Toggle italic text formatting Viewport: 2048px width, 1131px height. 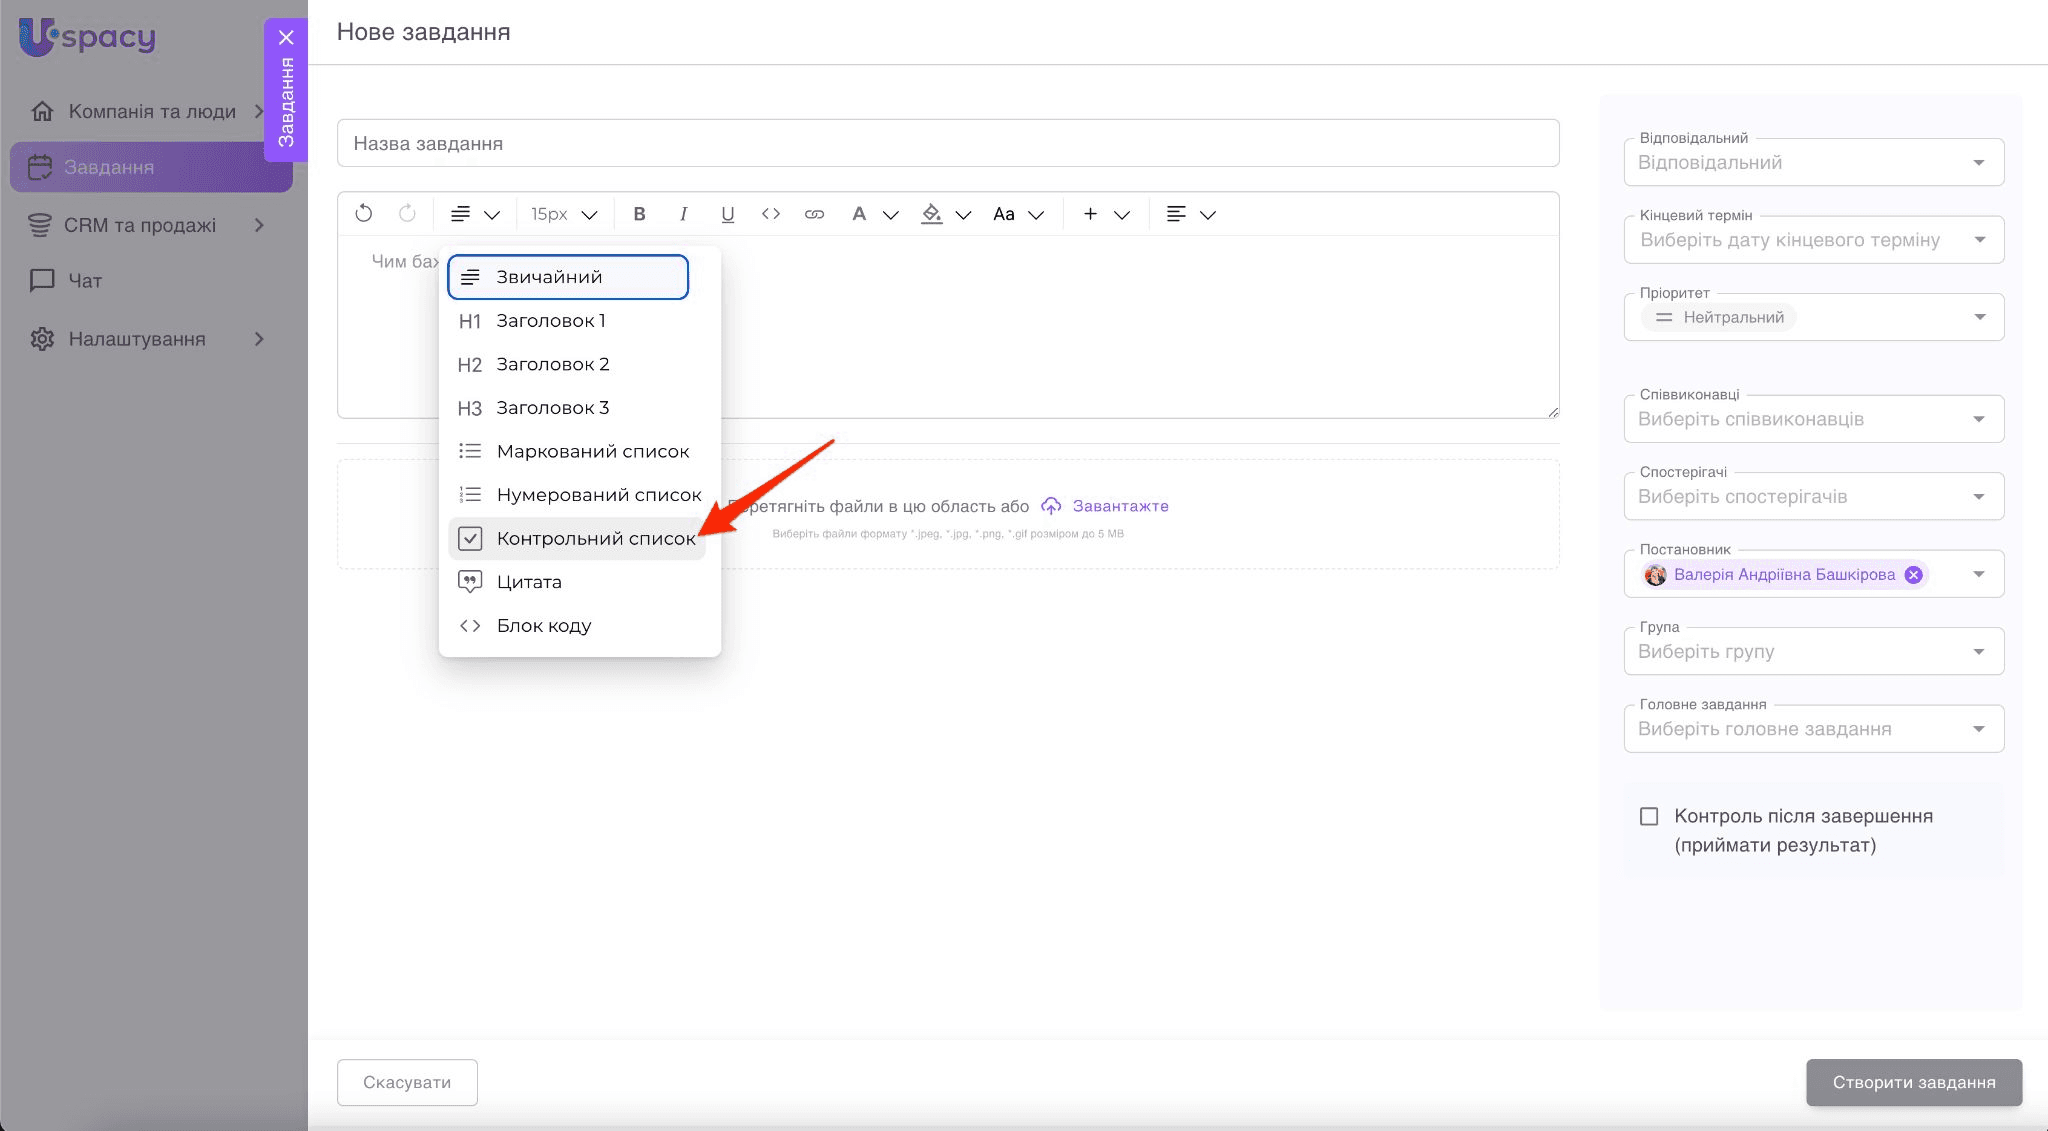(x=683, y=214)
